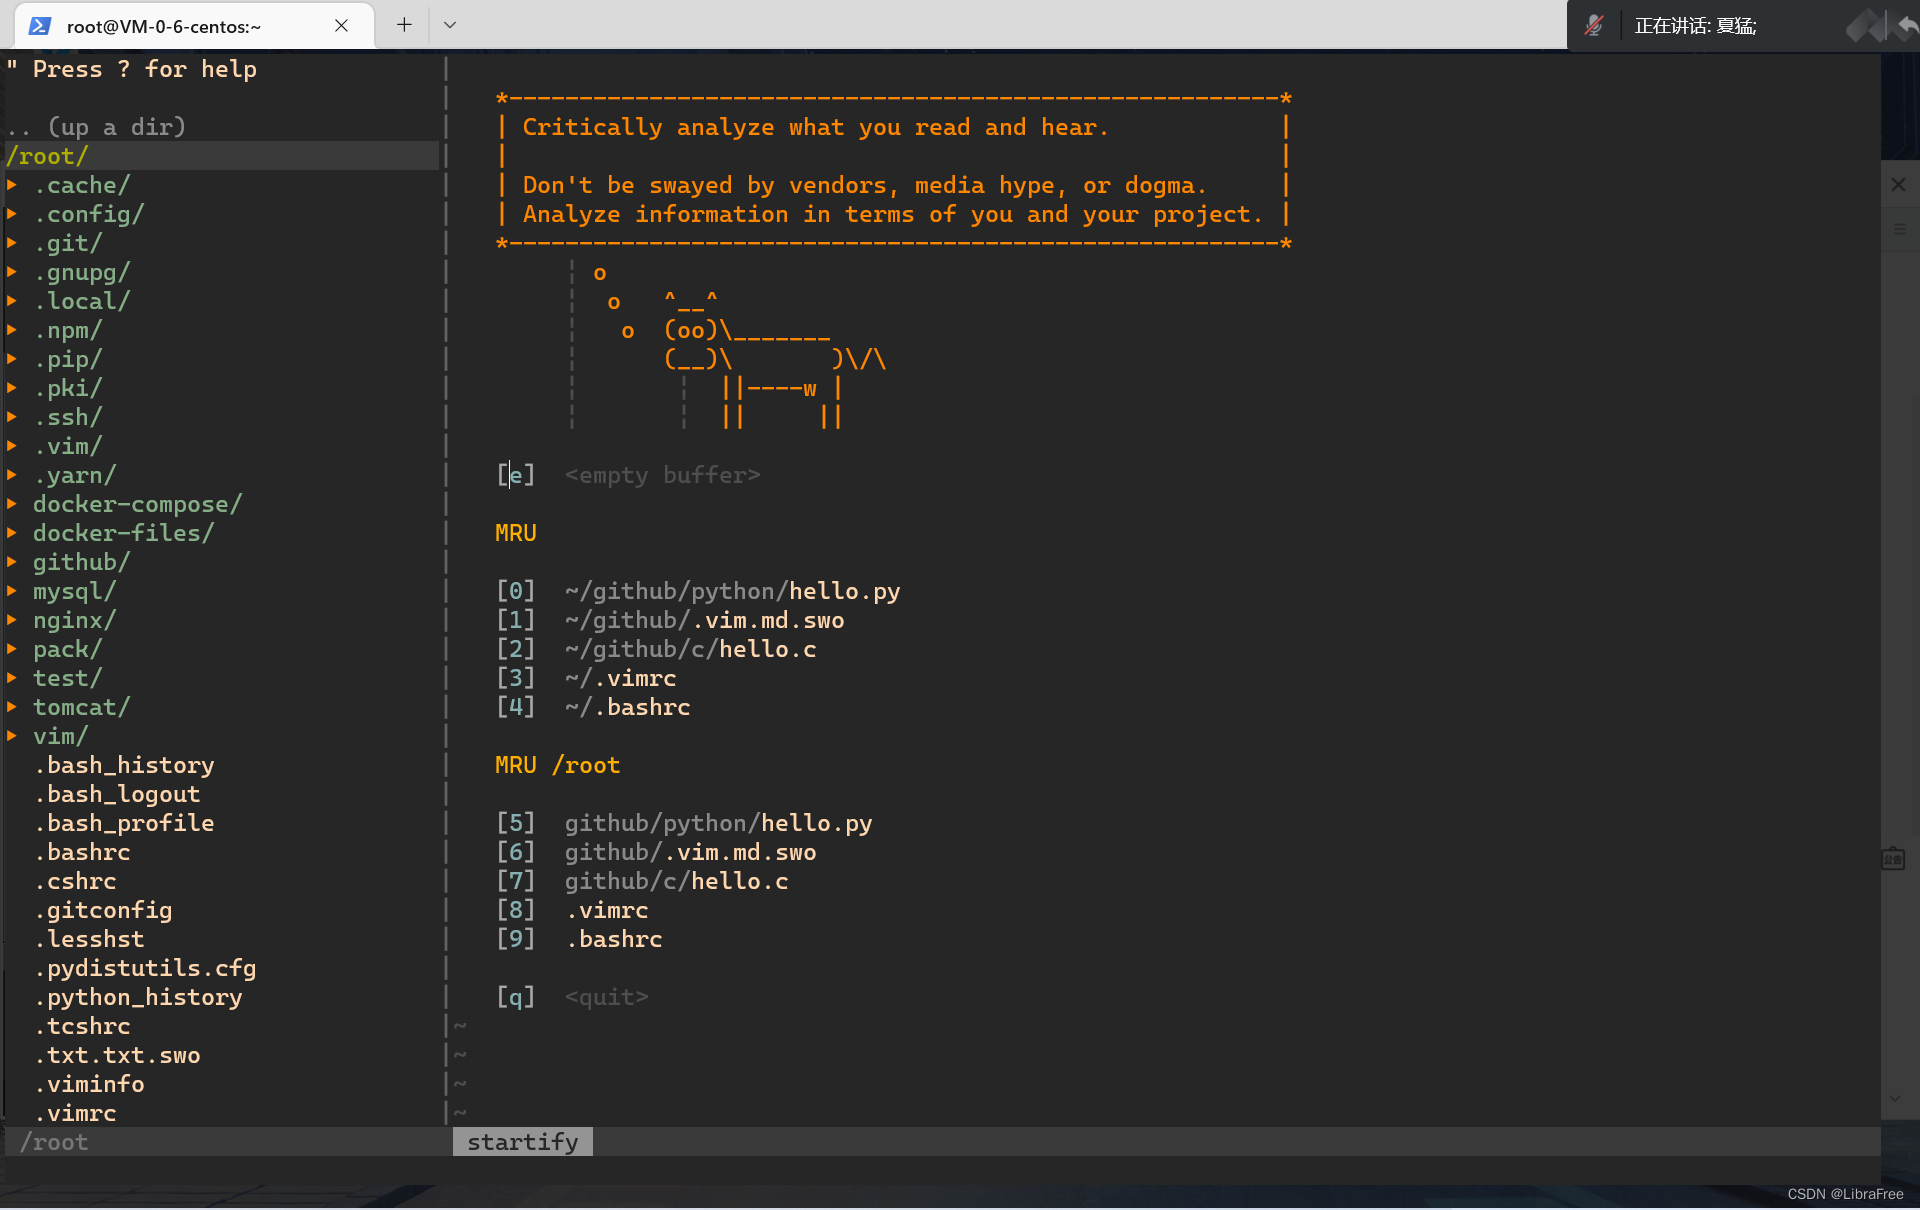Select the .txt.txt.swo file
The height and width of the screenshot is (1210, 1920).
pyautogui.click(x=117, y=1055)
